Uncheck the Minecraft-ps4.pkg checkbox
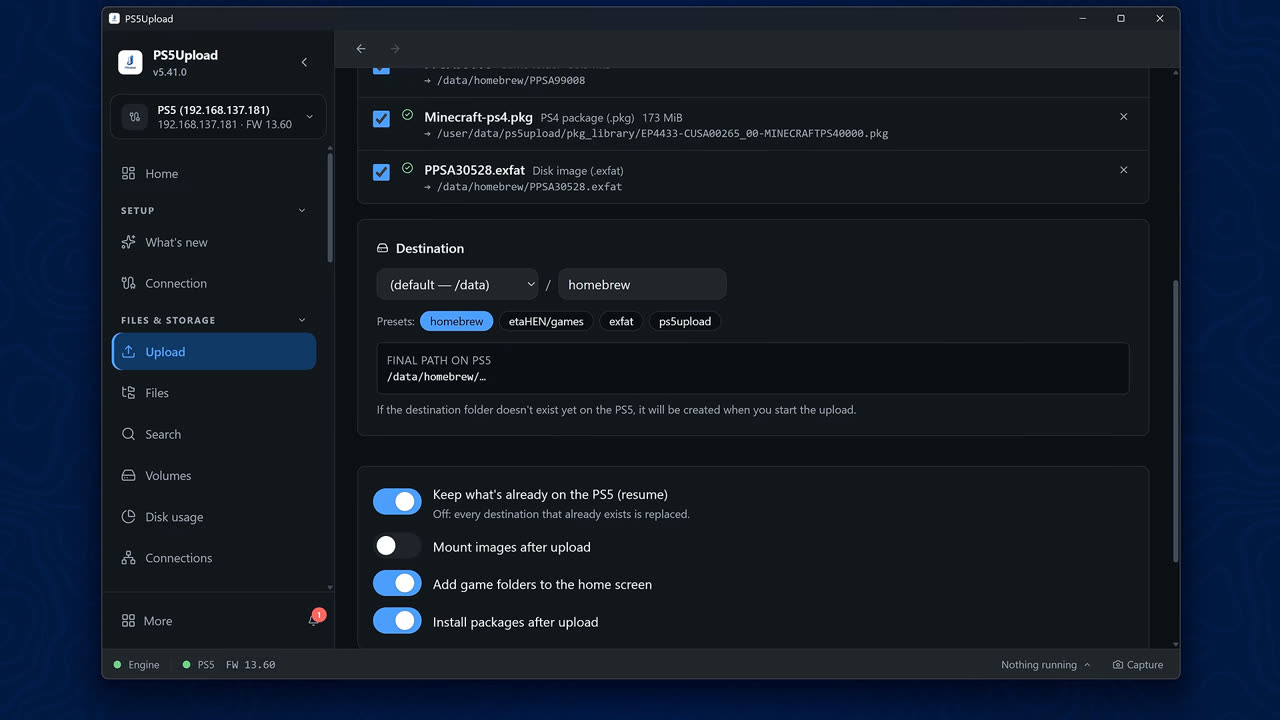The height and width of the screenshot is (720, 1280). (381, 119)
